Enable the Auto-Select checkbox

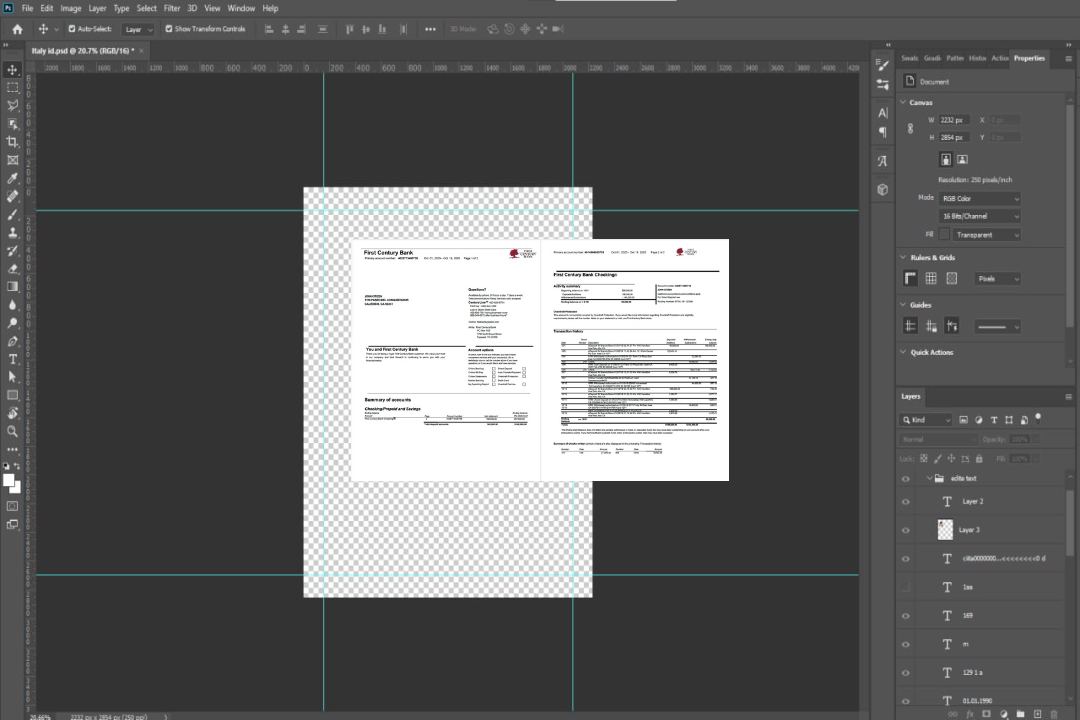point(71,29)
